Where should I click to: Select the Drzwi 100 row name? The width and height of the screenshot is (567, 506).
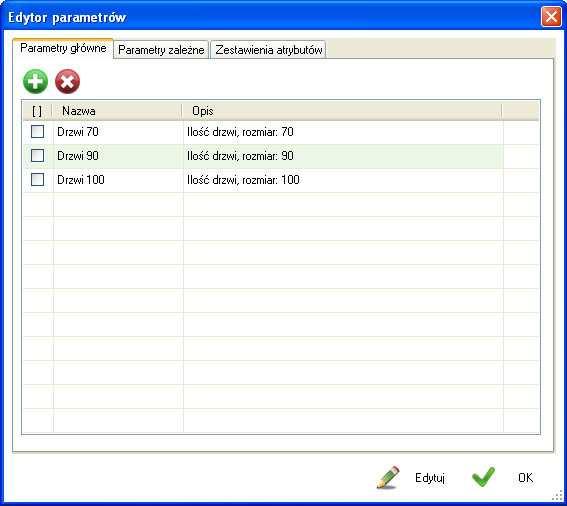point(81,179)
